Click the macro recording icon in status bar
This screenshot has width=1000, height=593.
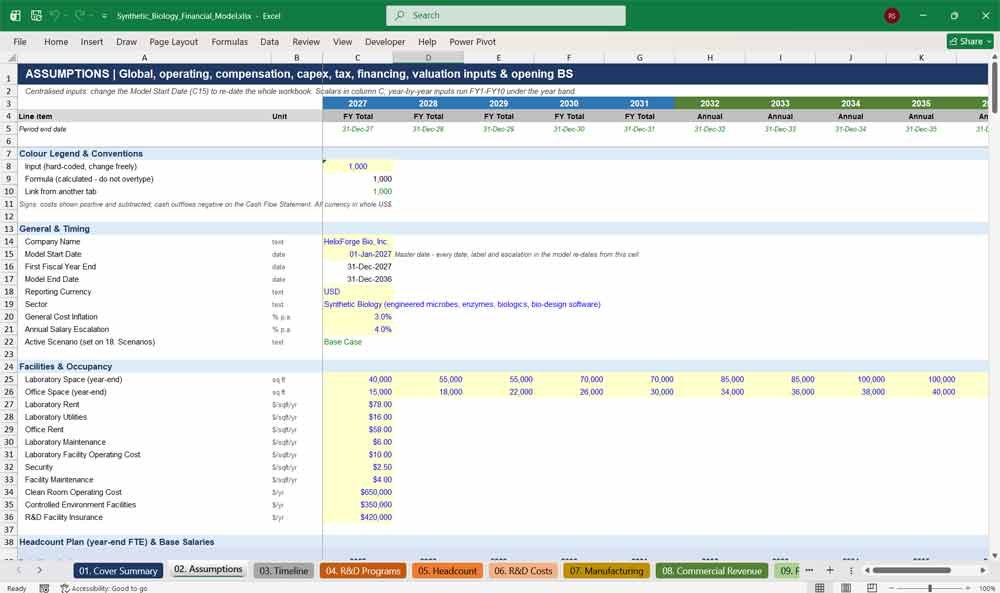44,588
